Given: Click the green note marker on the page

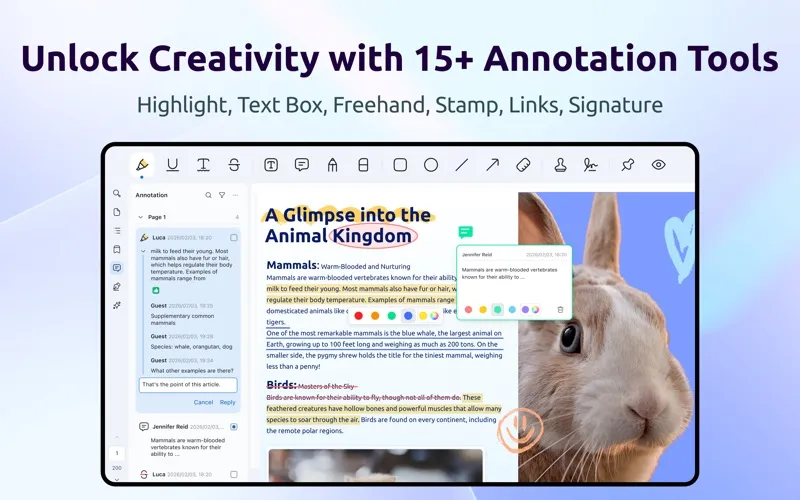Looking at the screenshot, I should pyautogui.click(x=465, y=233).
